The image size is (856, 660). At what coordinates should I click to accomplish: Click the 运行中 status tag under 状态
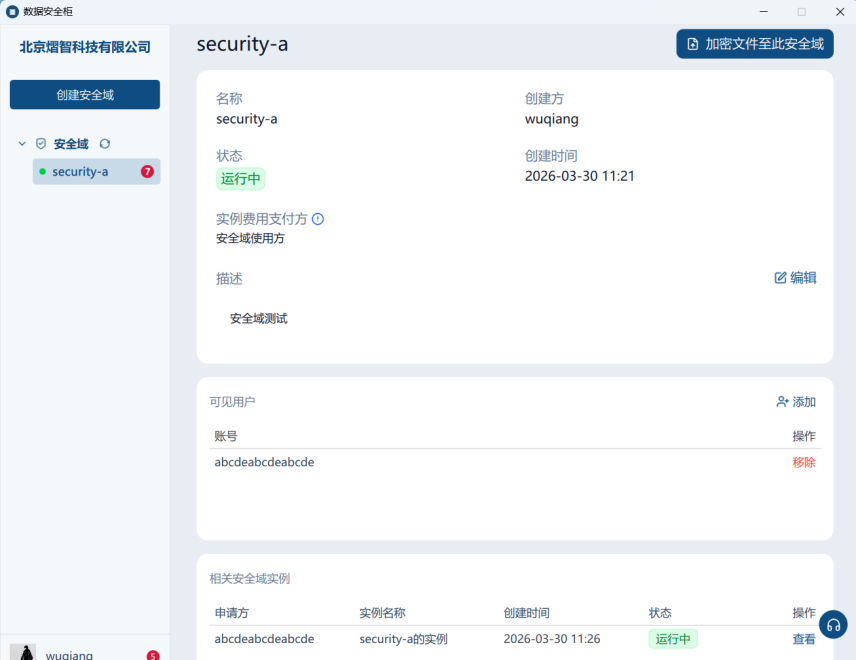coord(240,179)
